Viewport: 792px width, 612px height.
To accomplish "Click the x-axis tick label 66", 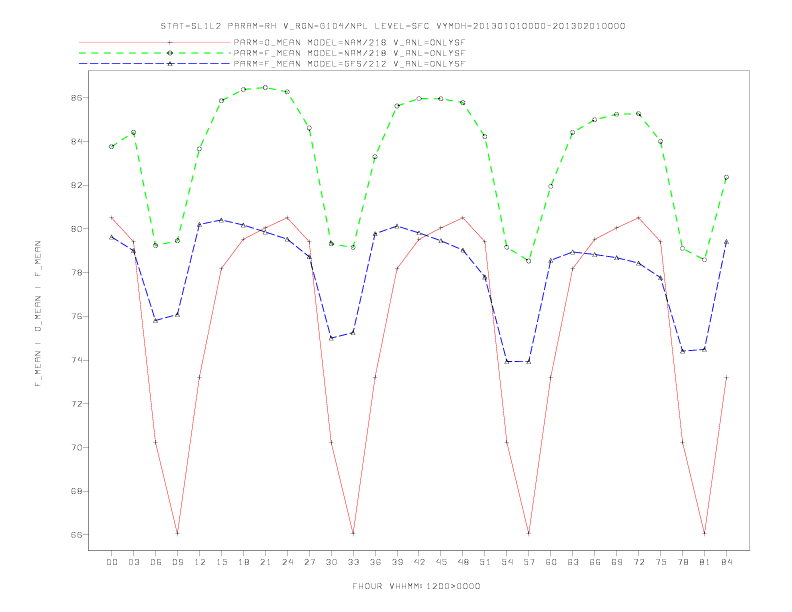I will click(595, 562).
